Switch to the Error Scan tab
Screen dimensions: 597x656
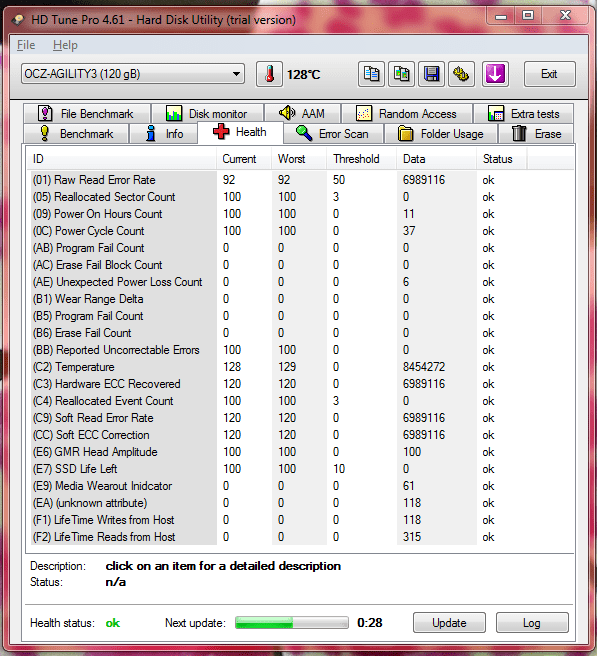coord(333,133)
